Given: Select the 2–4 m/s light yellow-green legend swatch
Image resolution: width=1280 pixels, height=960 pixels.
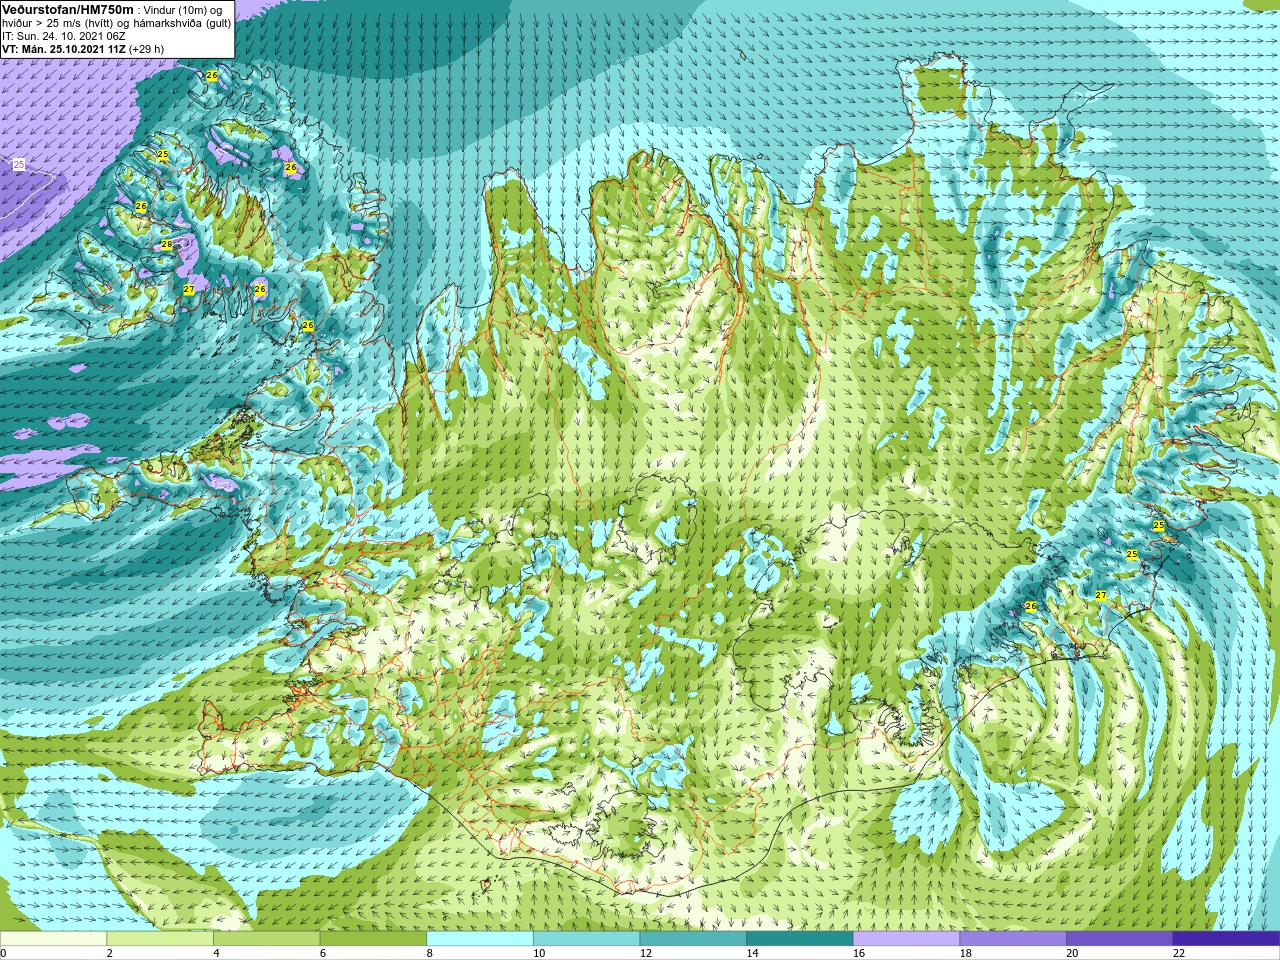Looking at the screenshot, I should (x=160, y=939).
